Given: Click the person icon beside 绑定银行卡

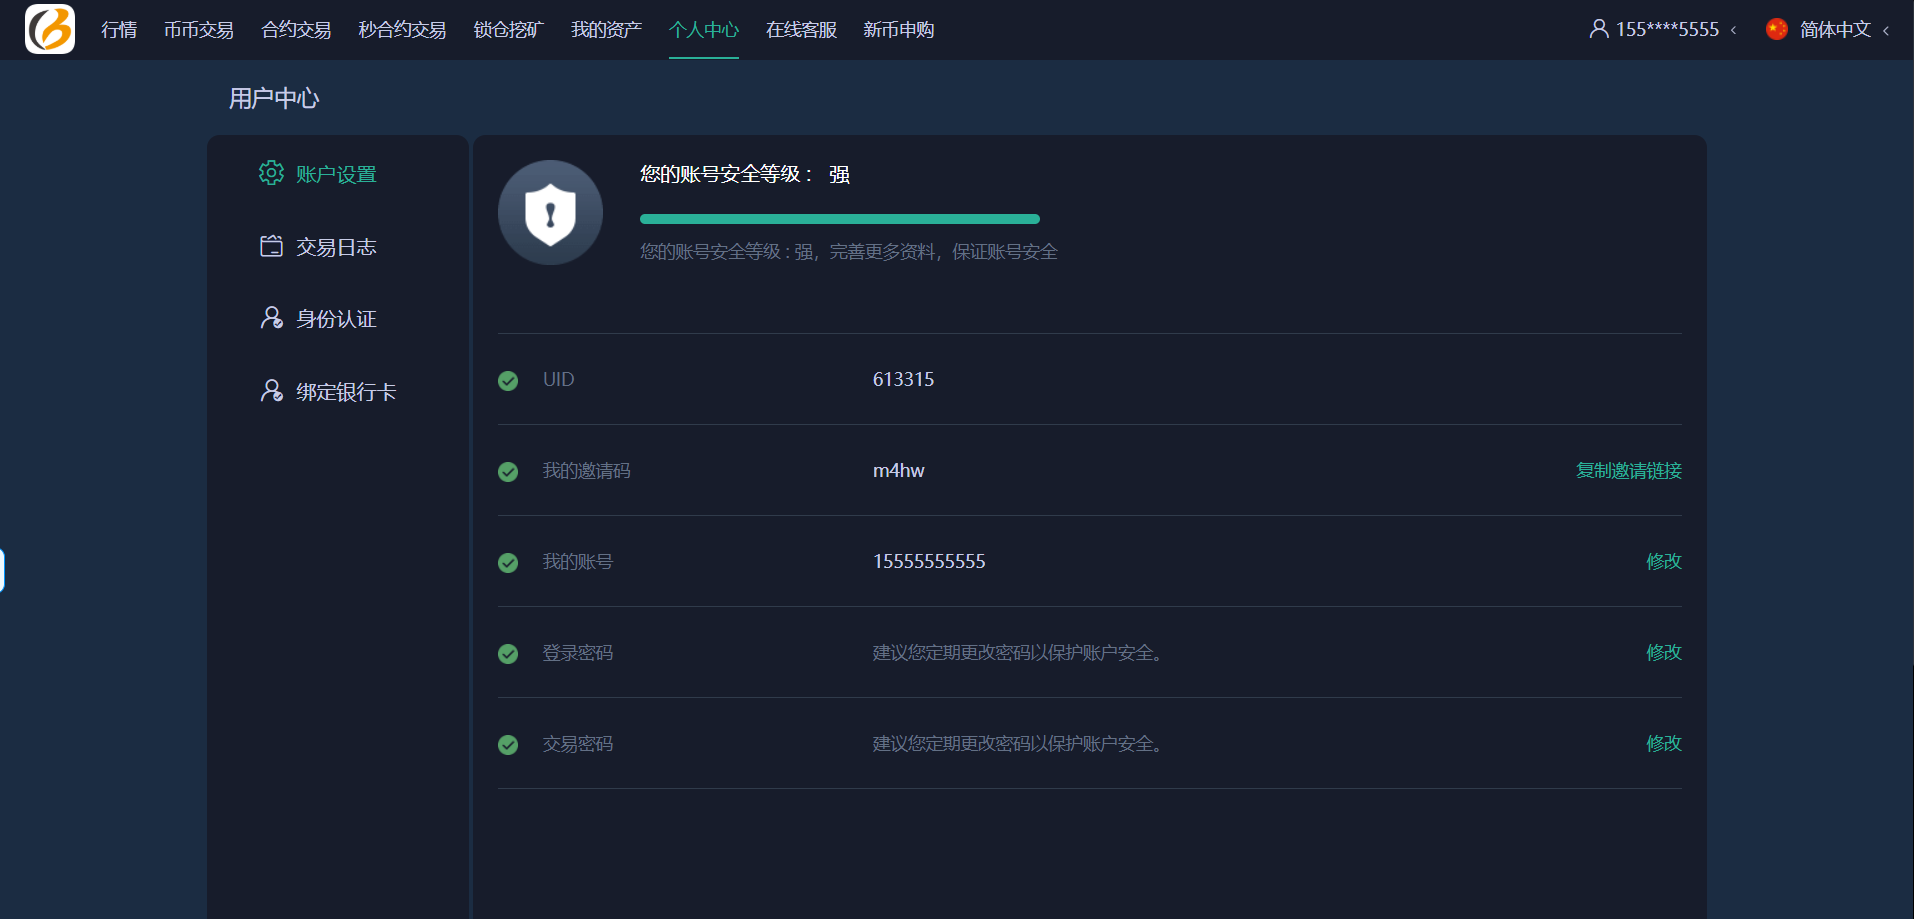Looking at the screenshot, I should [271, 391].
